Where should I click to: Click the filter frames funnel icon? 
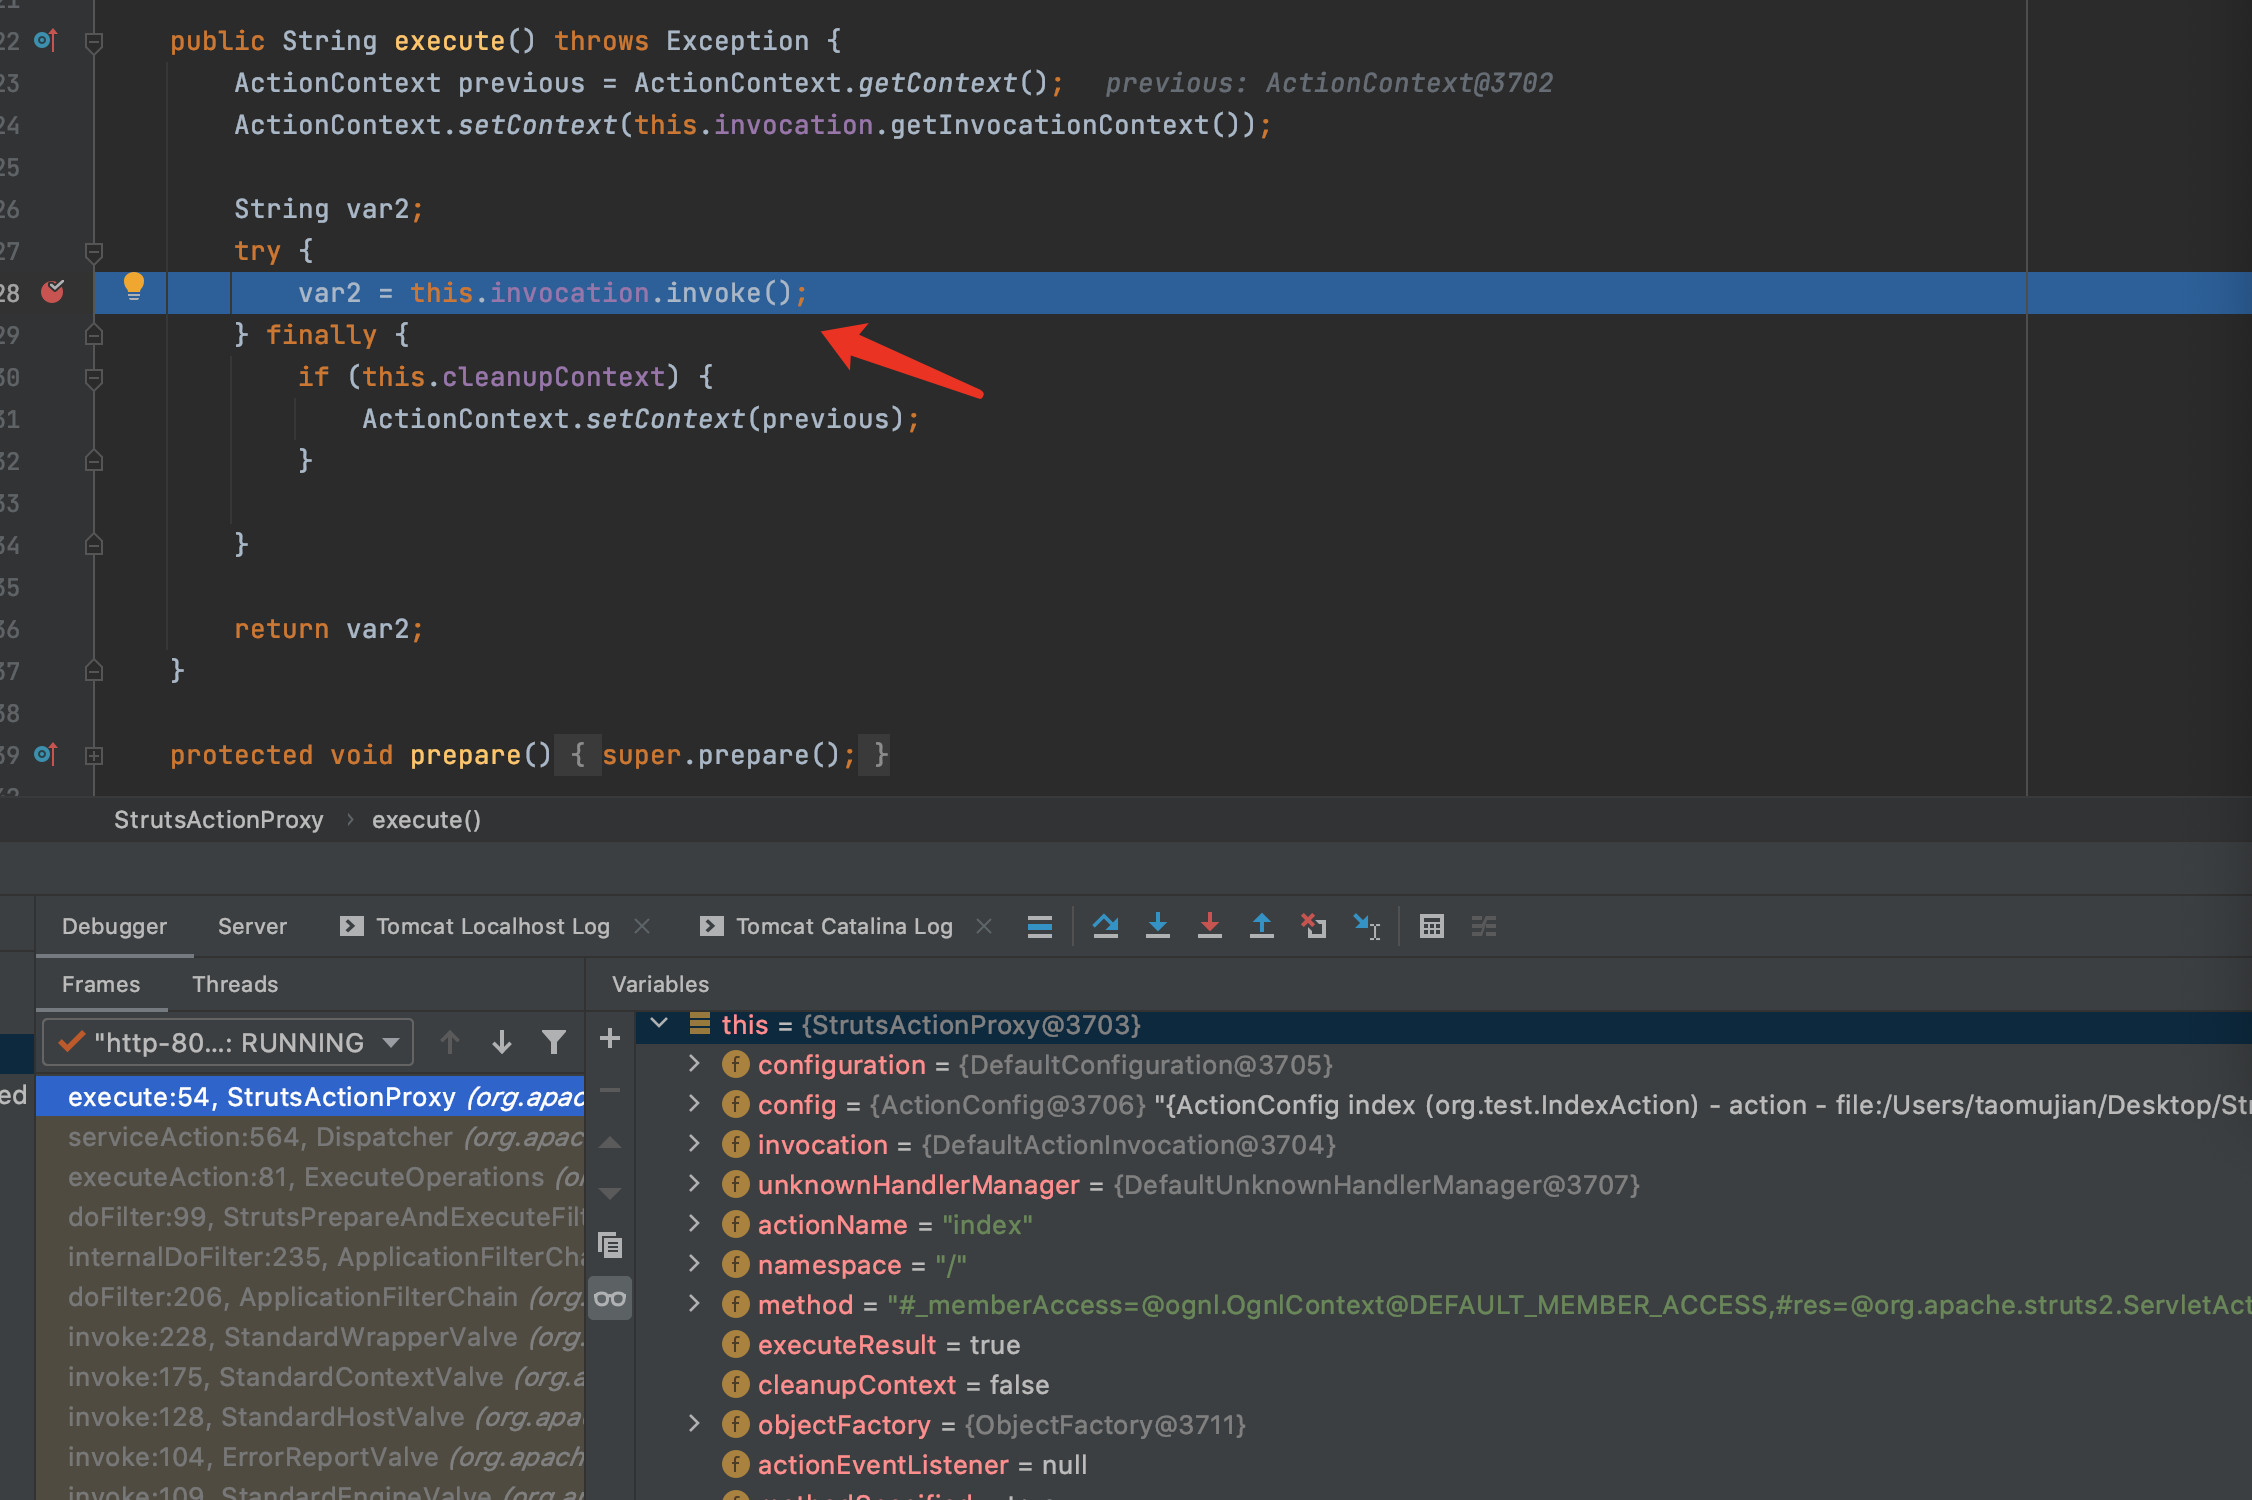point(554,1043)
